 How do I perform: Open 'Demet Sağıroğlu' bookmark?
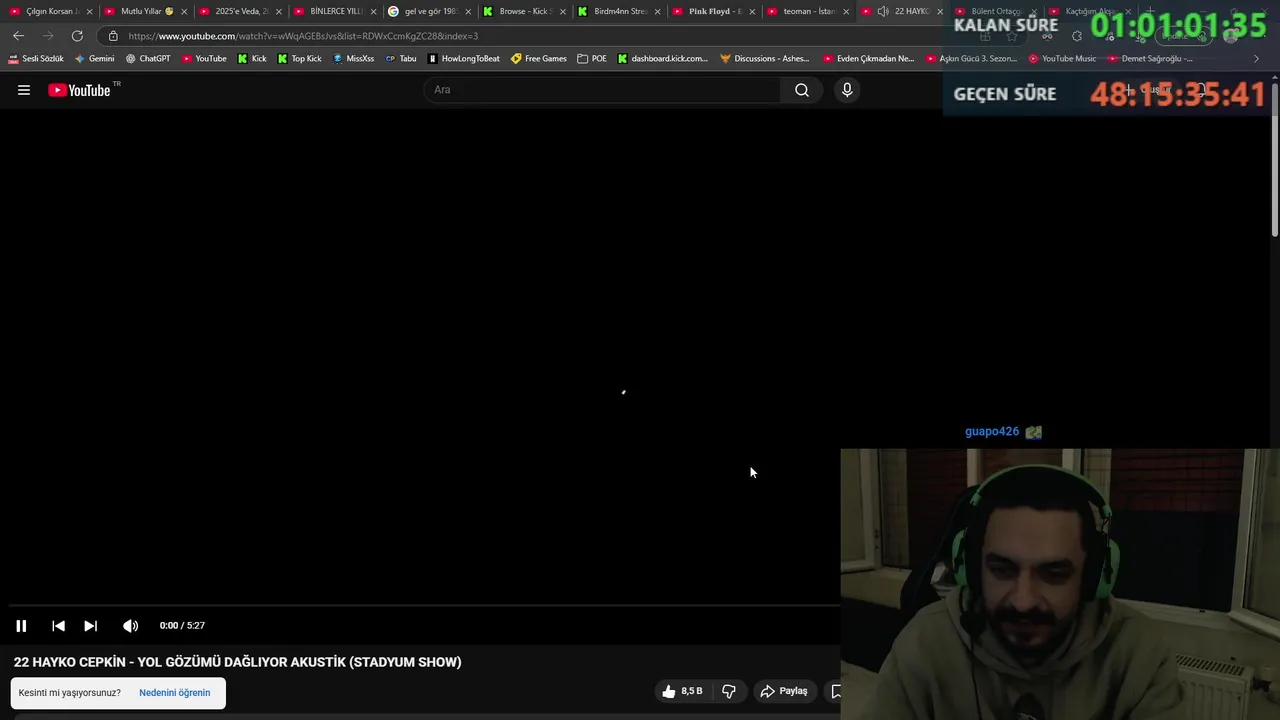pos(1150,59)
